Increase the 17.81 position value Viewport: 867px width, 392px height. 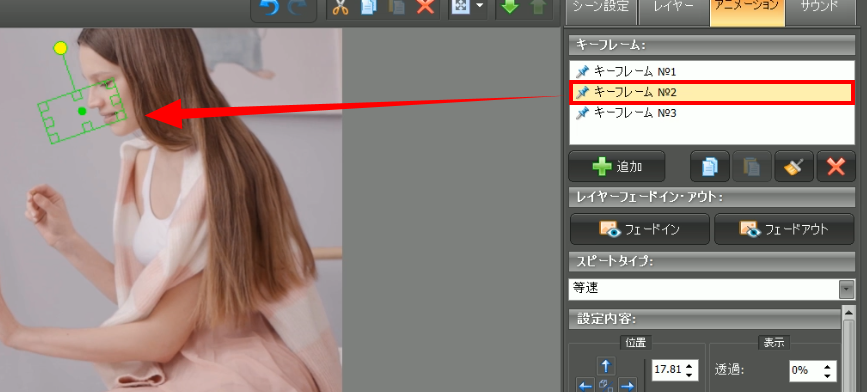(689, 366)
